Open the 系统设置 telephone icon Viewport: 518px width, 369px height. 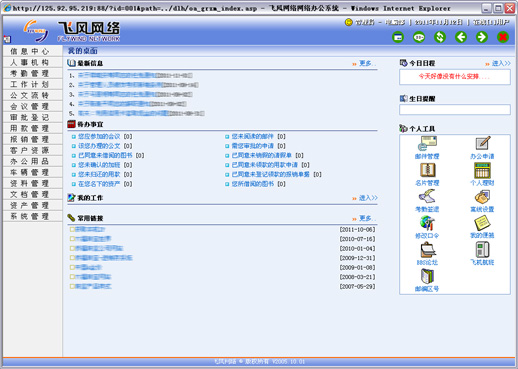(x=482, y=197)
